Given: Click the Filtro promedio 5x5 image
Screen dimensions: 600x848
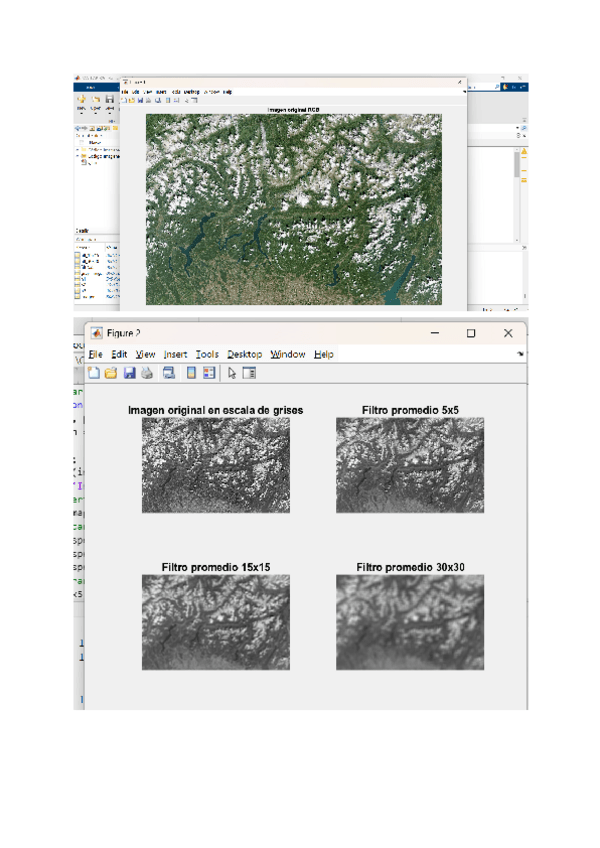Looking at the screenshot, I should pos(410,465).
